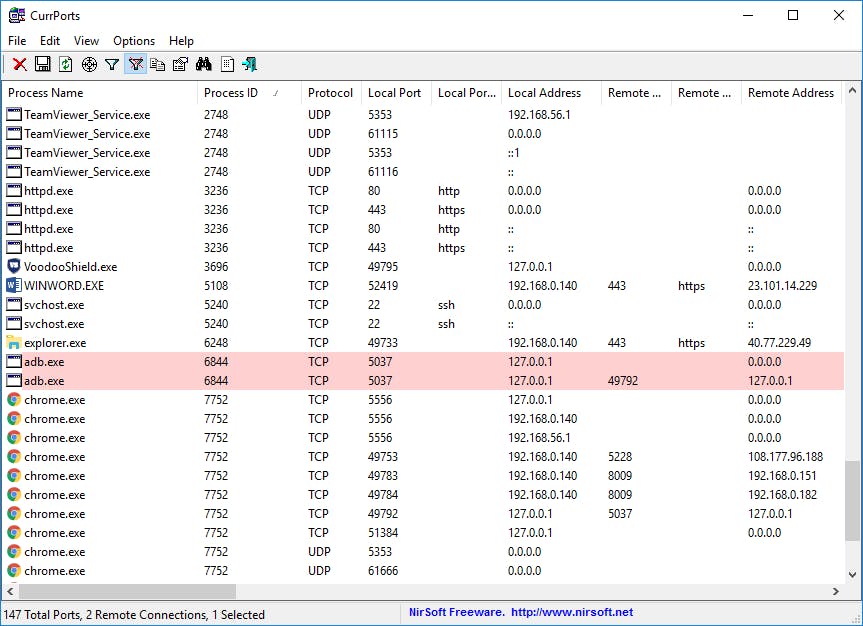The image size is (863, 626).
Task: Click the vertical scrollbar thumb
Action: tap(853, 500)
